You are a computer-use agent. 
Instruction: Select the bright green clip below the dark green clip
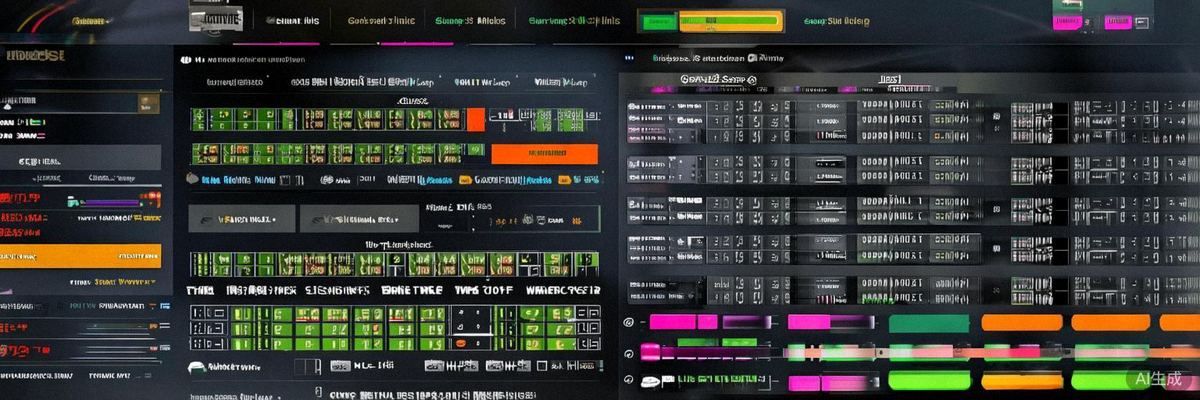tap(929, 381)
